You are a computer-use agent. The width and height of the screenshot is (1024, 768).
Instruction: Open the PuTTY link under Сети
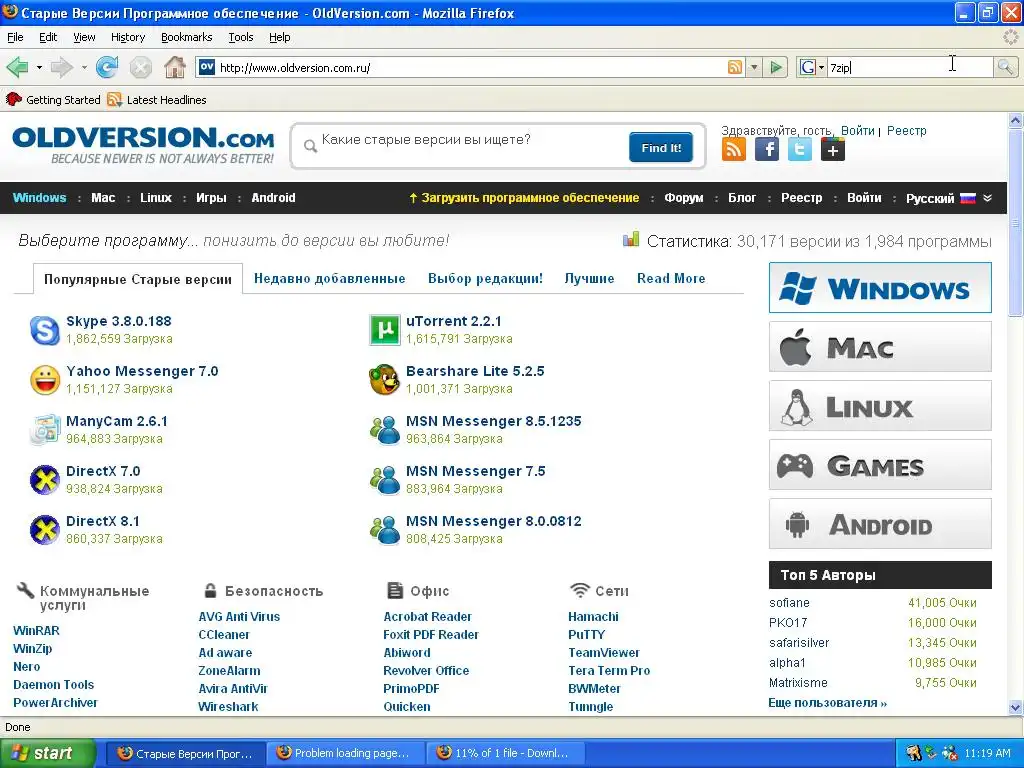click(x=586, y=635)
